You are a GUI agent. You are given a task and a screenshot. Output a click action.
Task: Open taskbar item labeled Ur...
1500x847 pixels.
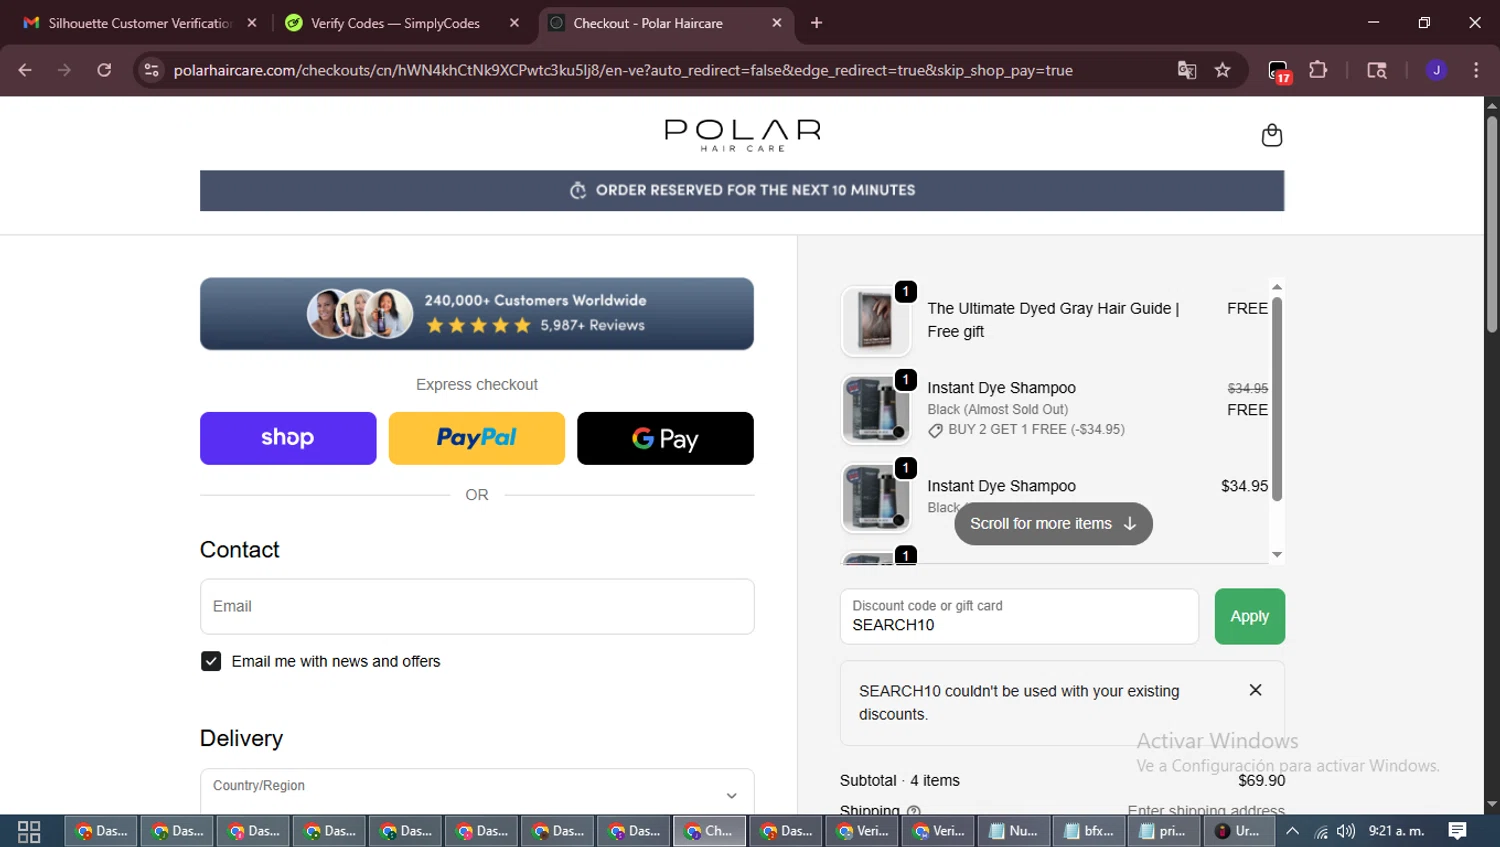tap(1239, 831)
